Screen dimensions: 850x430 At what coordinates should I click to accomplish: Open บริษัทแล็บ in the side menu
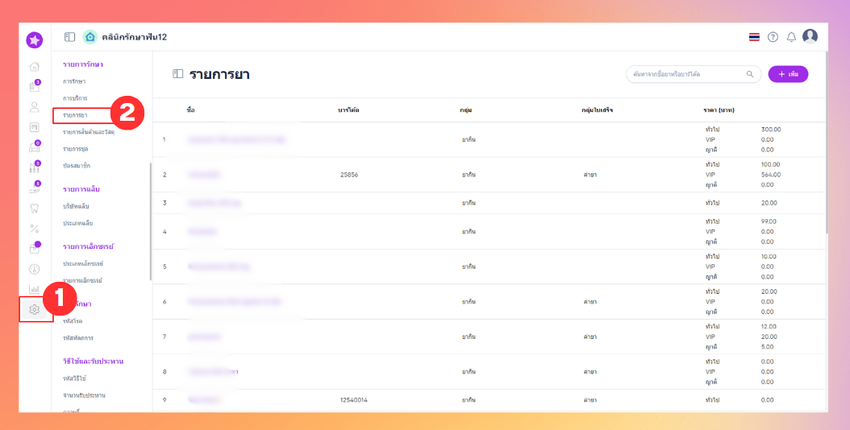click(76, 206)
